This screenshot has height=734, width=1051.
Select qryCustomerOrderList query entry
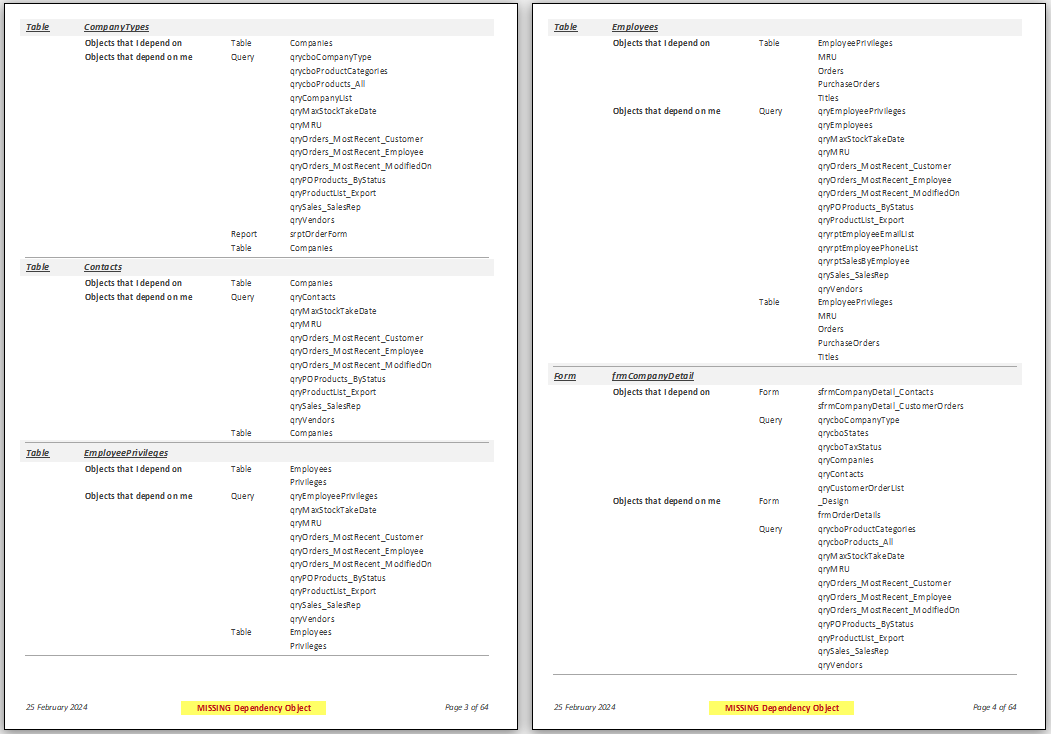click(861, 488)
